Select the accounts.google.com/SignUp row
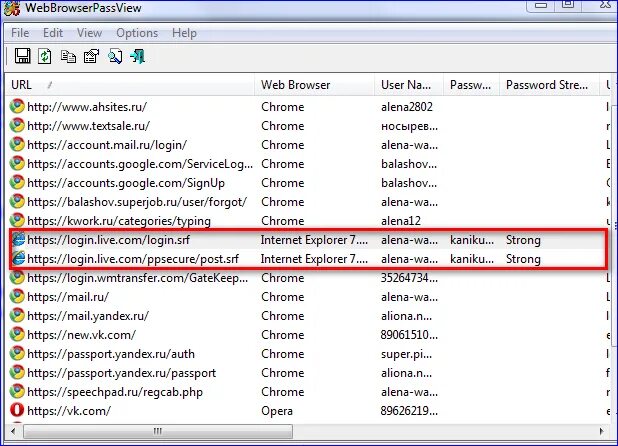 click(x=309, y=182)
